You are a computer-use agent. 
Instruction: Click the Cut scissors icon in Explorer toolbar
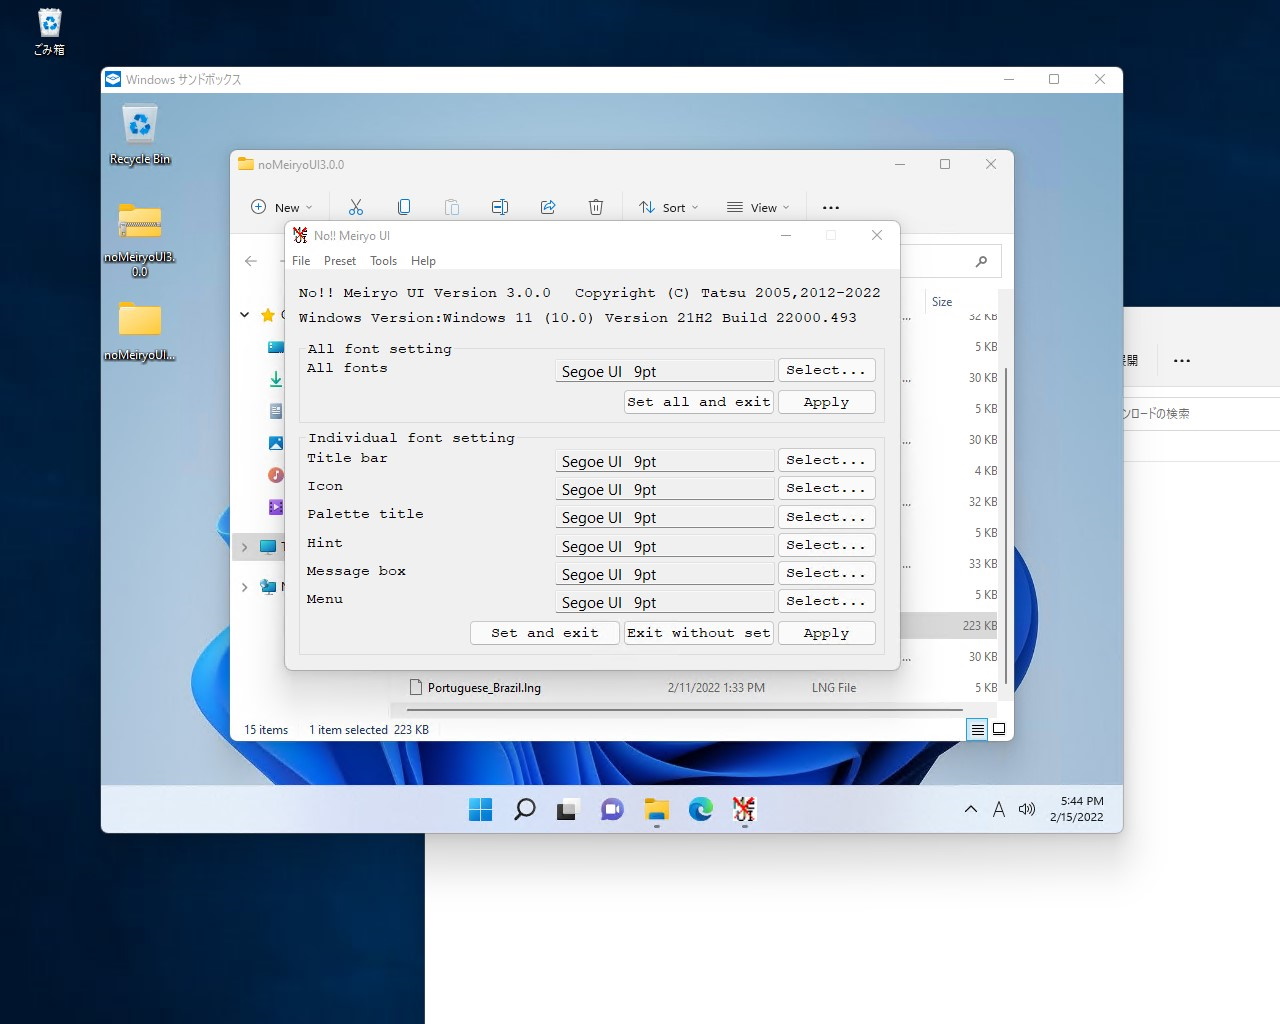(x=355, y=207)
